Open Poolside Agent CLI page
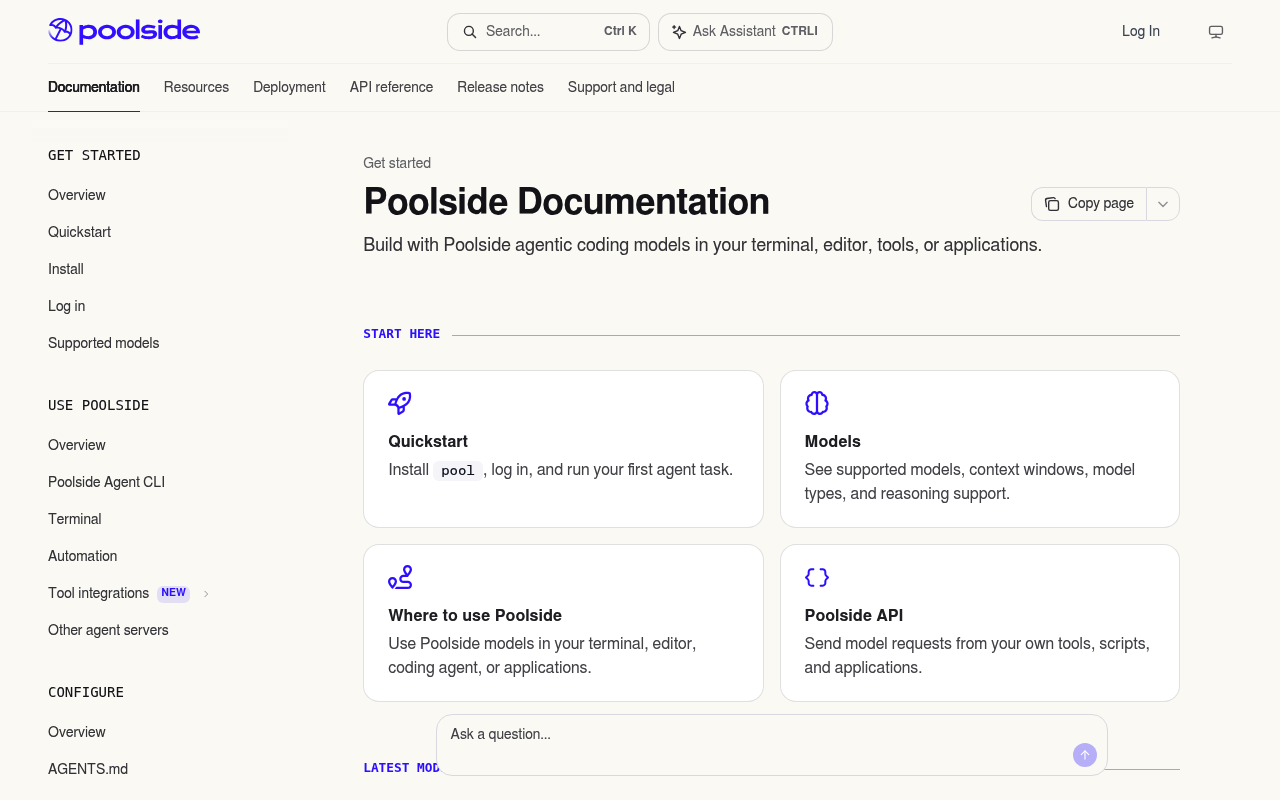The width and height of the screenshot is (1280, 800). [x=106, y=482]
